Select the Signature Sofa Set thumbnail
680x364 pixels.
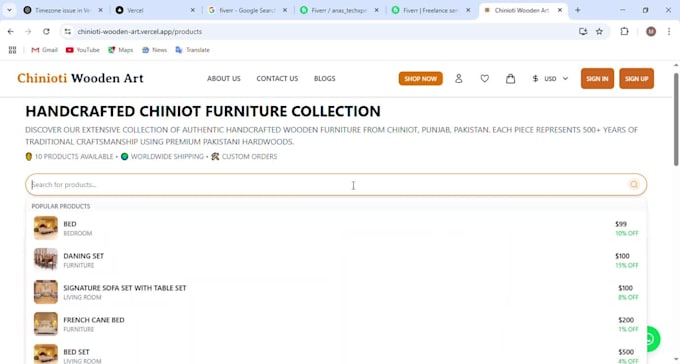(46, 292)
